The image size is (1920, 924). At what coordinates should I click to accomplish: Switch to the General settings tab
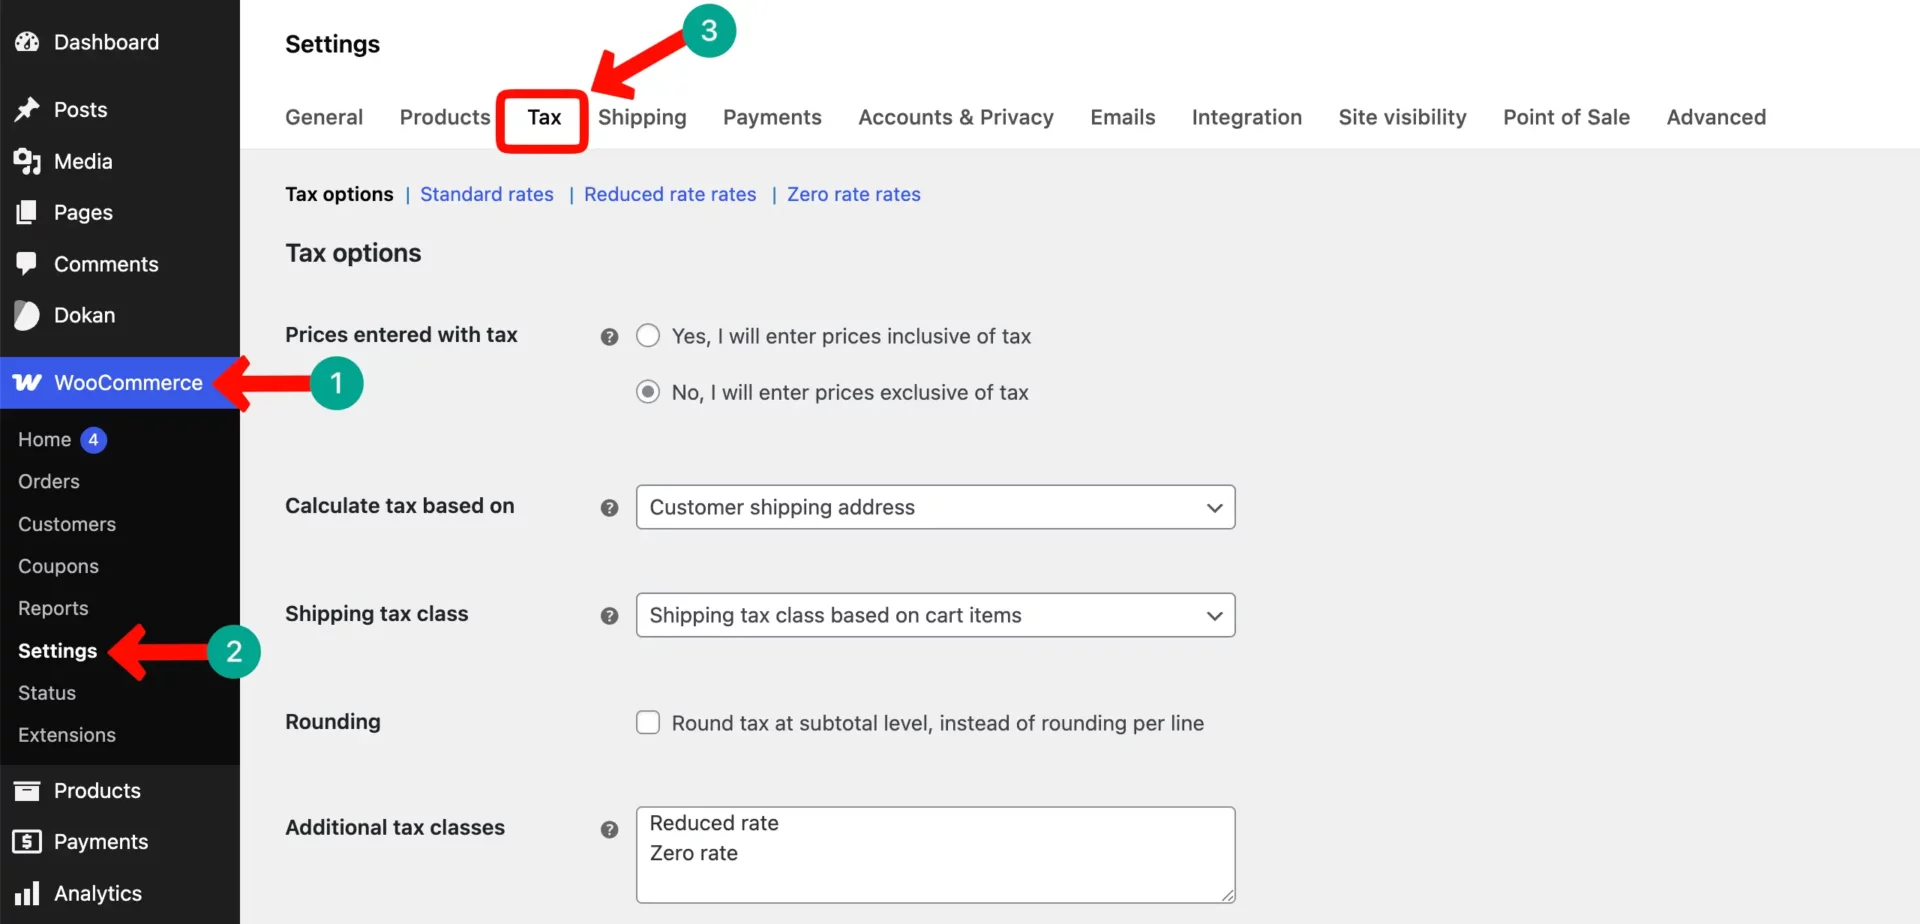point(324,117)
